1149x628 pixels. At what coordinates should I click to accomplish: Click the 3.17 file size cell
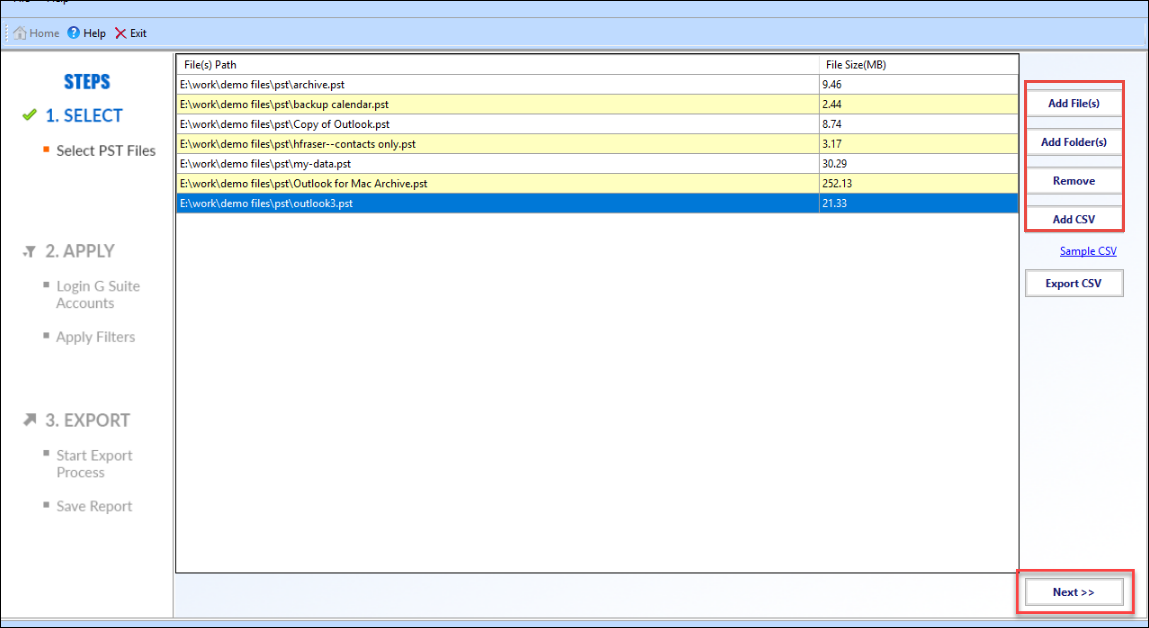pyautogui.click(x=918, y=144)
